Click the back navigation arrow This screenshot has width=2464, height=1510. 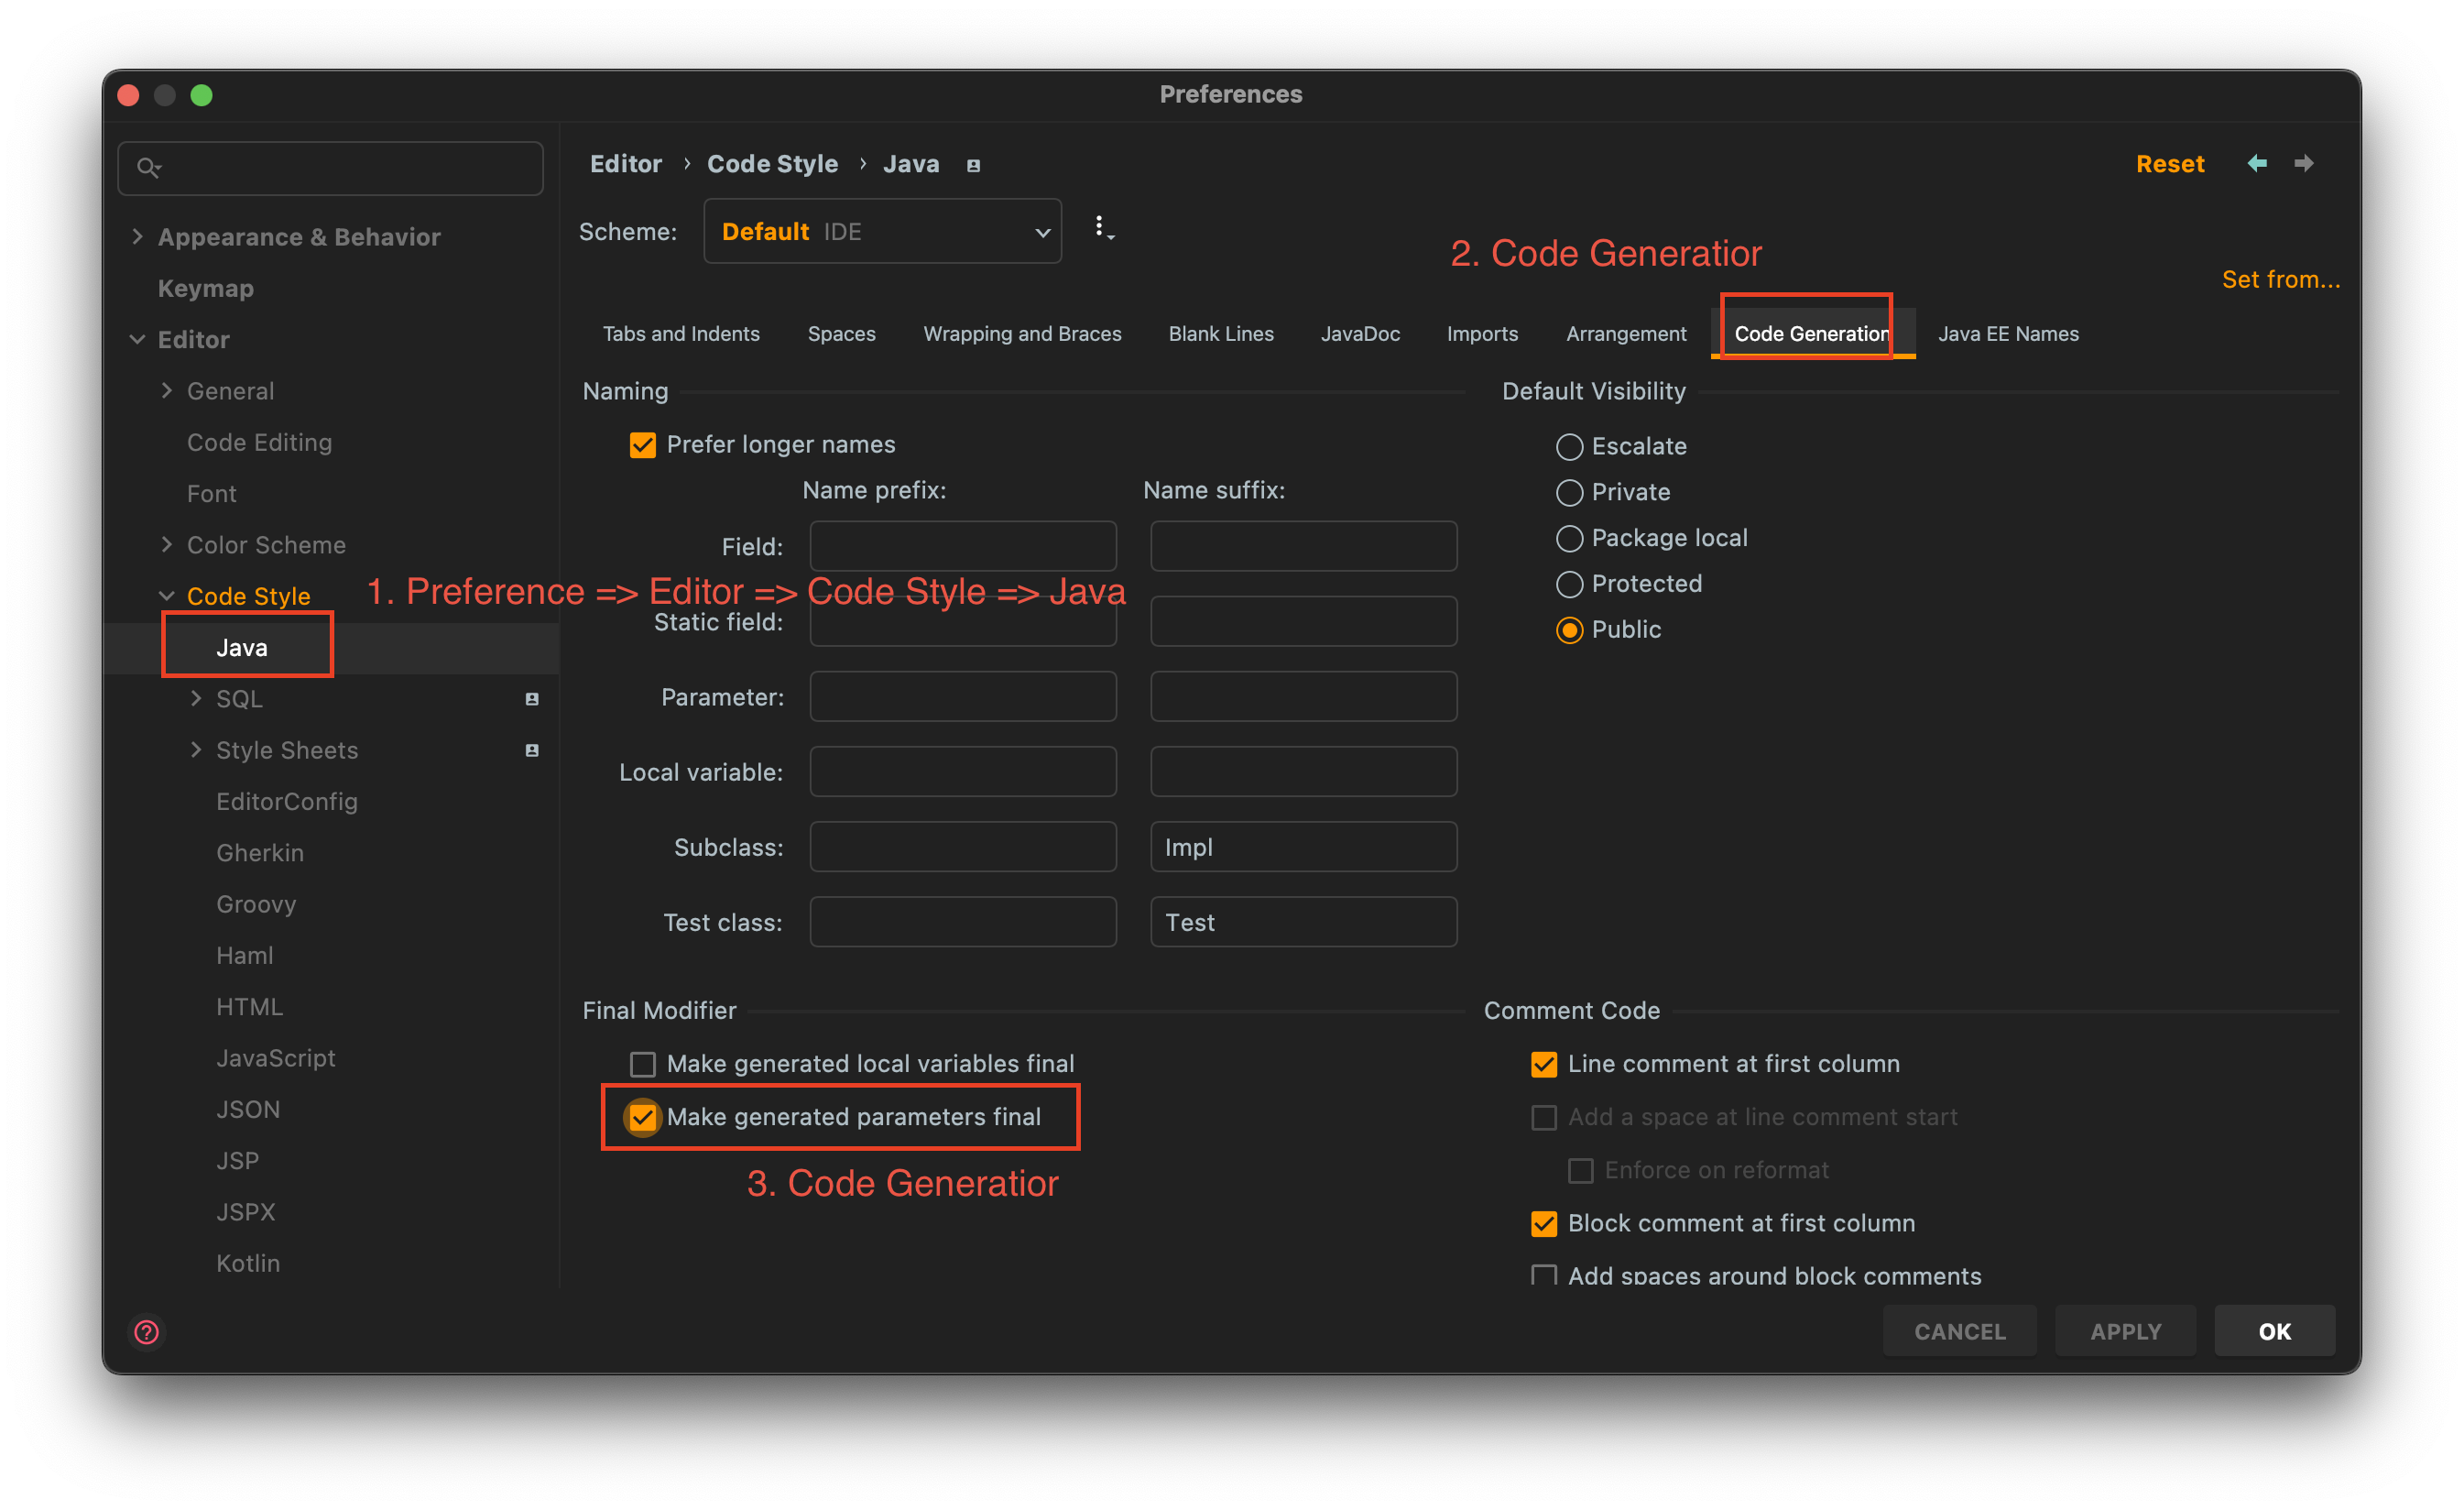2256,163
